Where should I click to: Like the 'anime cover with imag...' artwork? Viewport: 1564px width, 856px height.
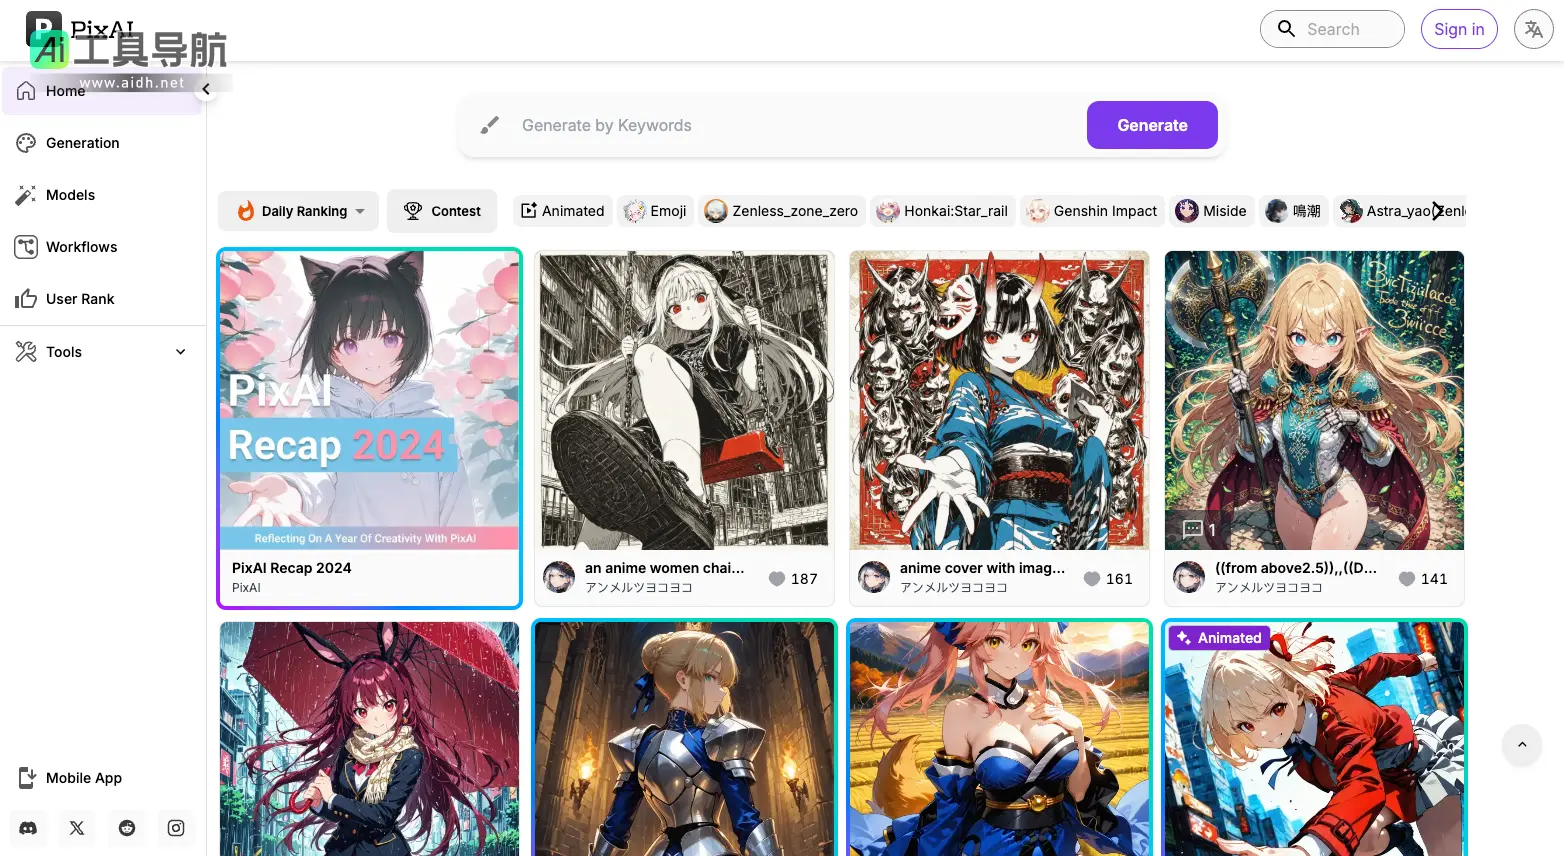click(x=1092, y=579)
